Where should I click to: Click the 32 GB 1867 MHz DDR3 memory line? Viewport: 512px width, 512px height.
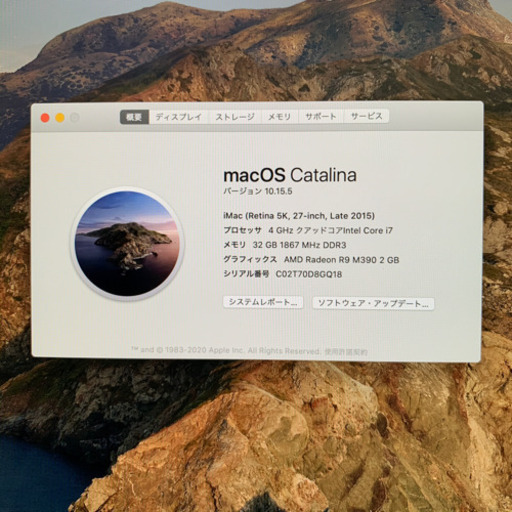(299, 245)
